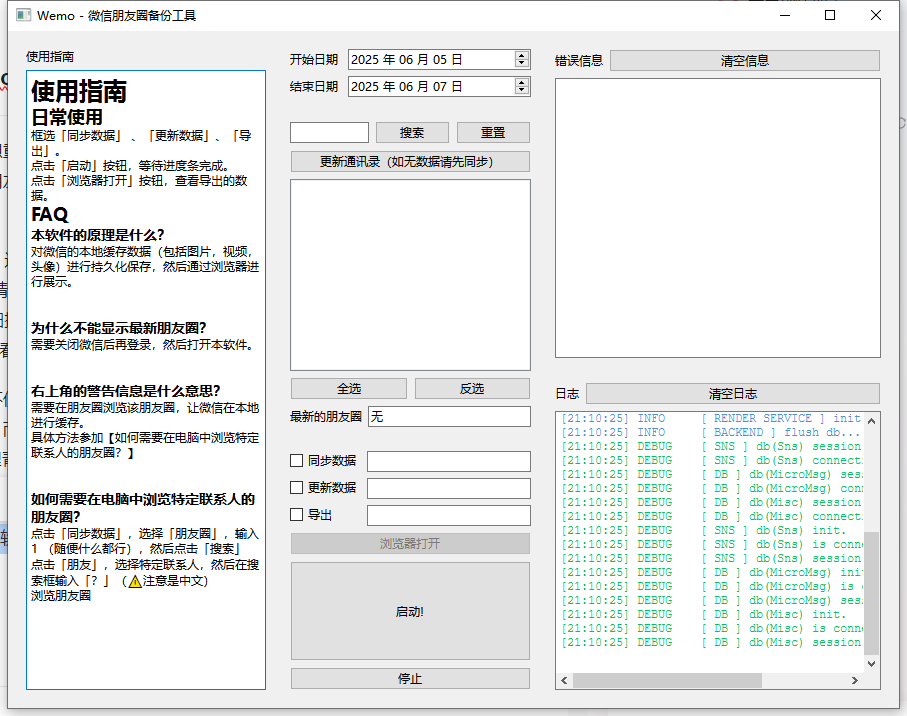Focus the search text box beside 搜索
The image size is (907, 716).
point(329,132)
